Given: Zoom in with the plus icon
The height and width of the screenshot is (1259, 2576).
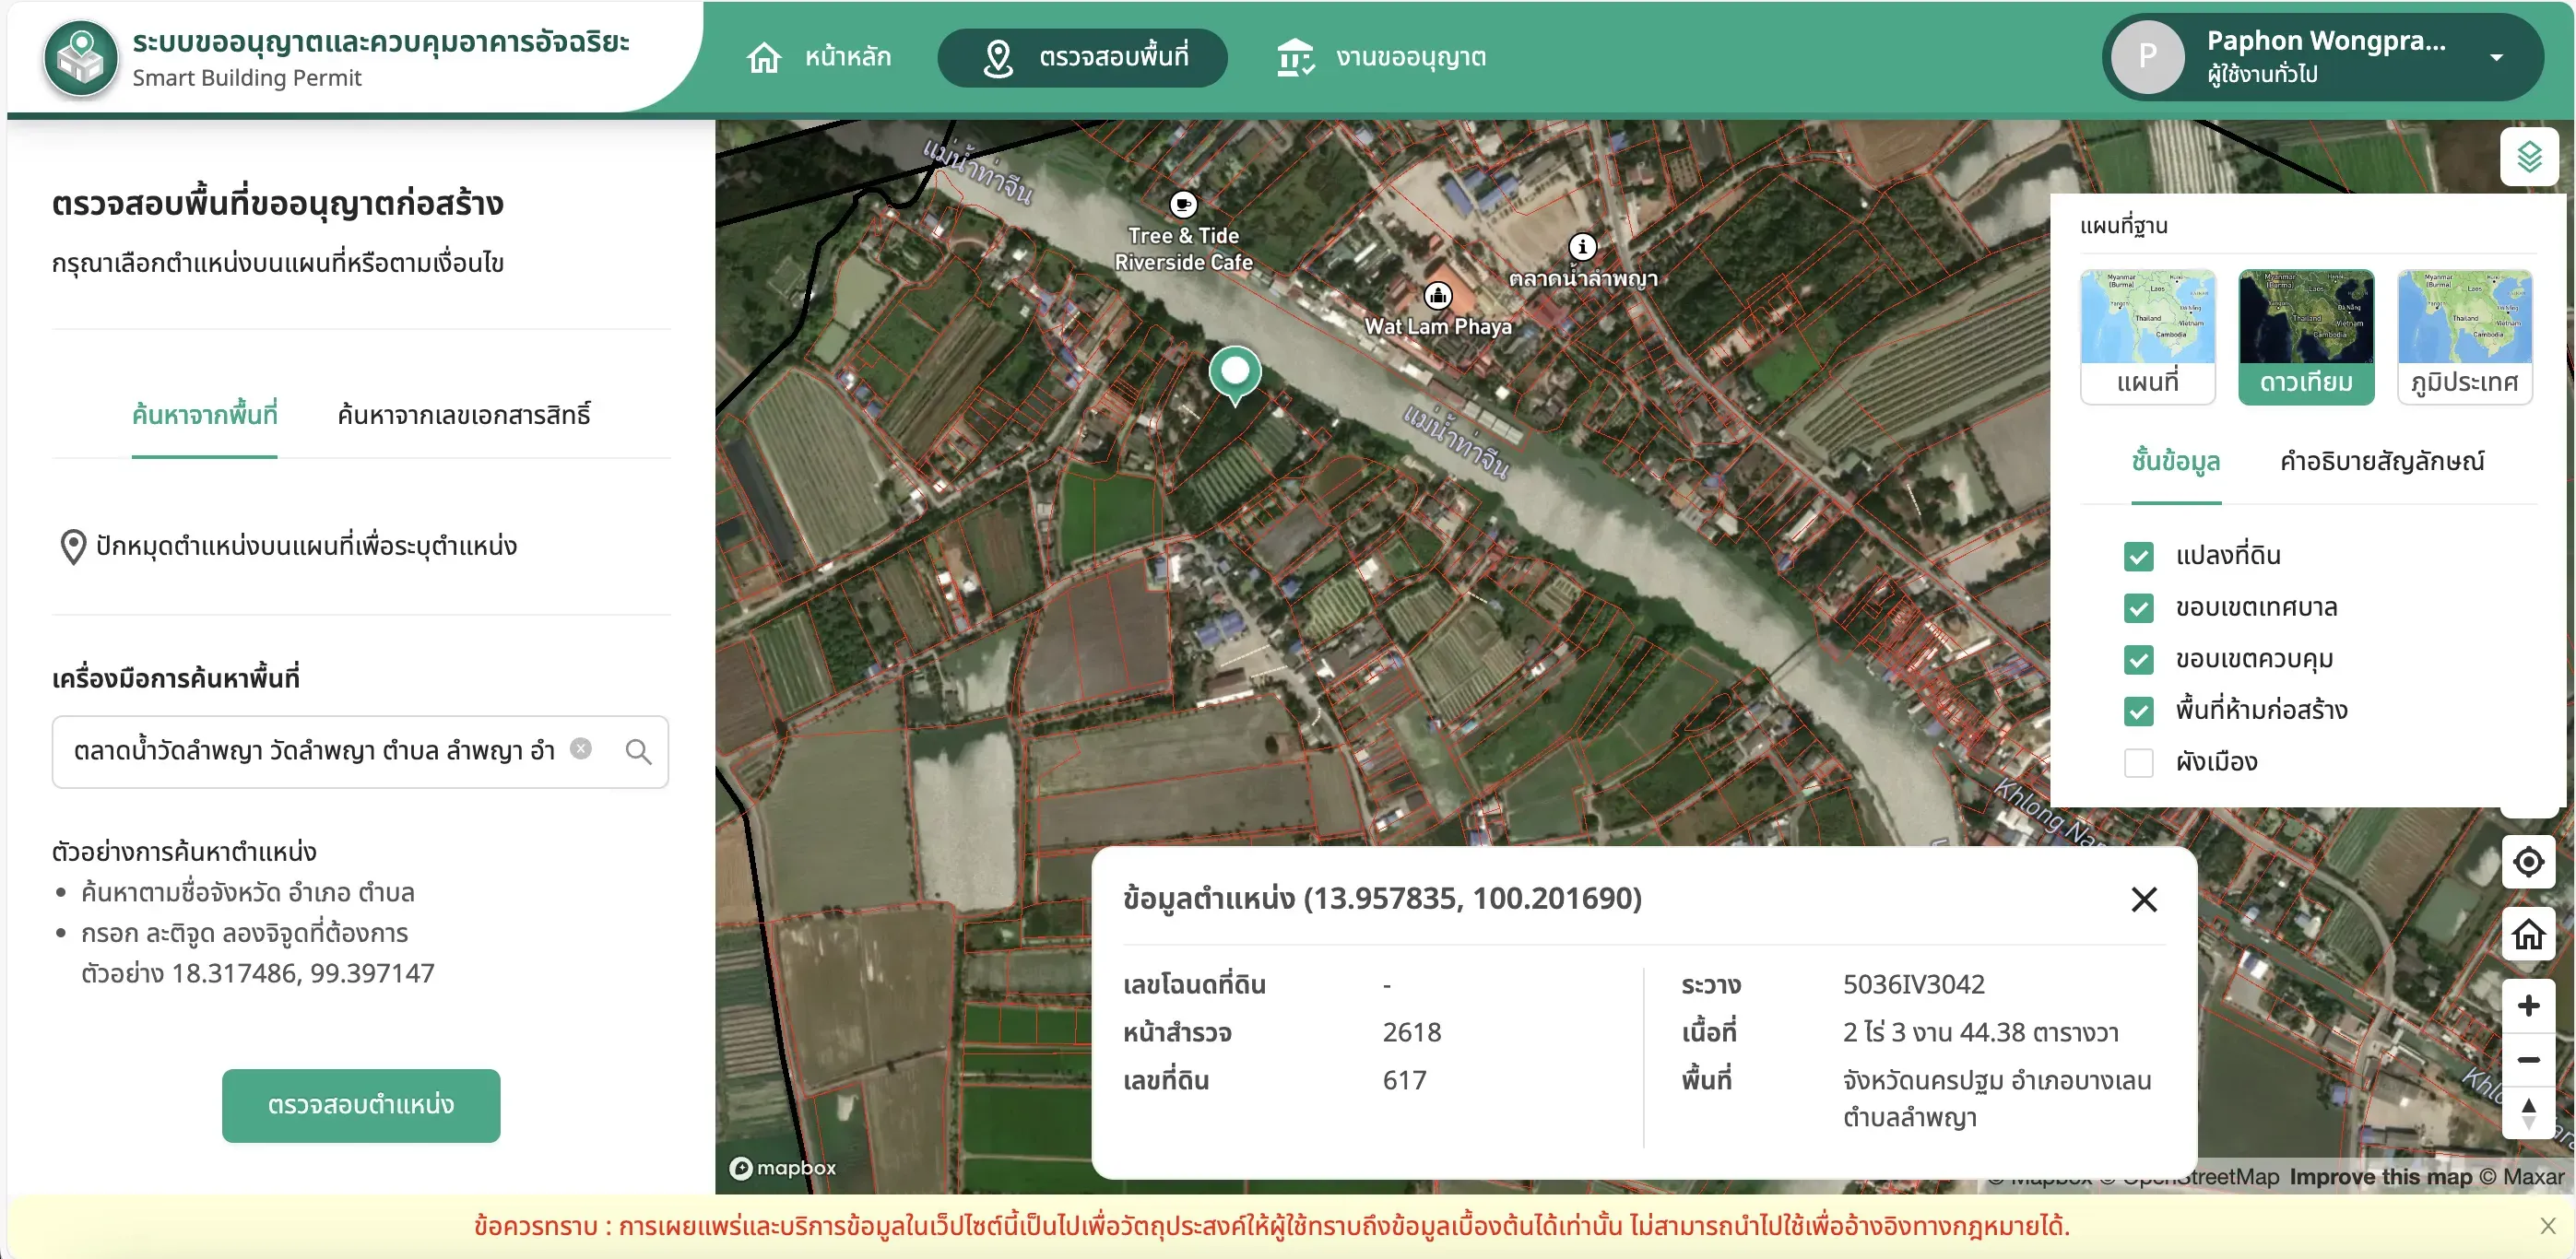Looking at the screenshot, I should (2529, 1006).
